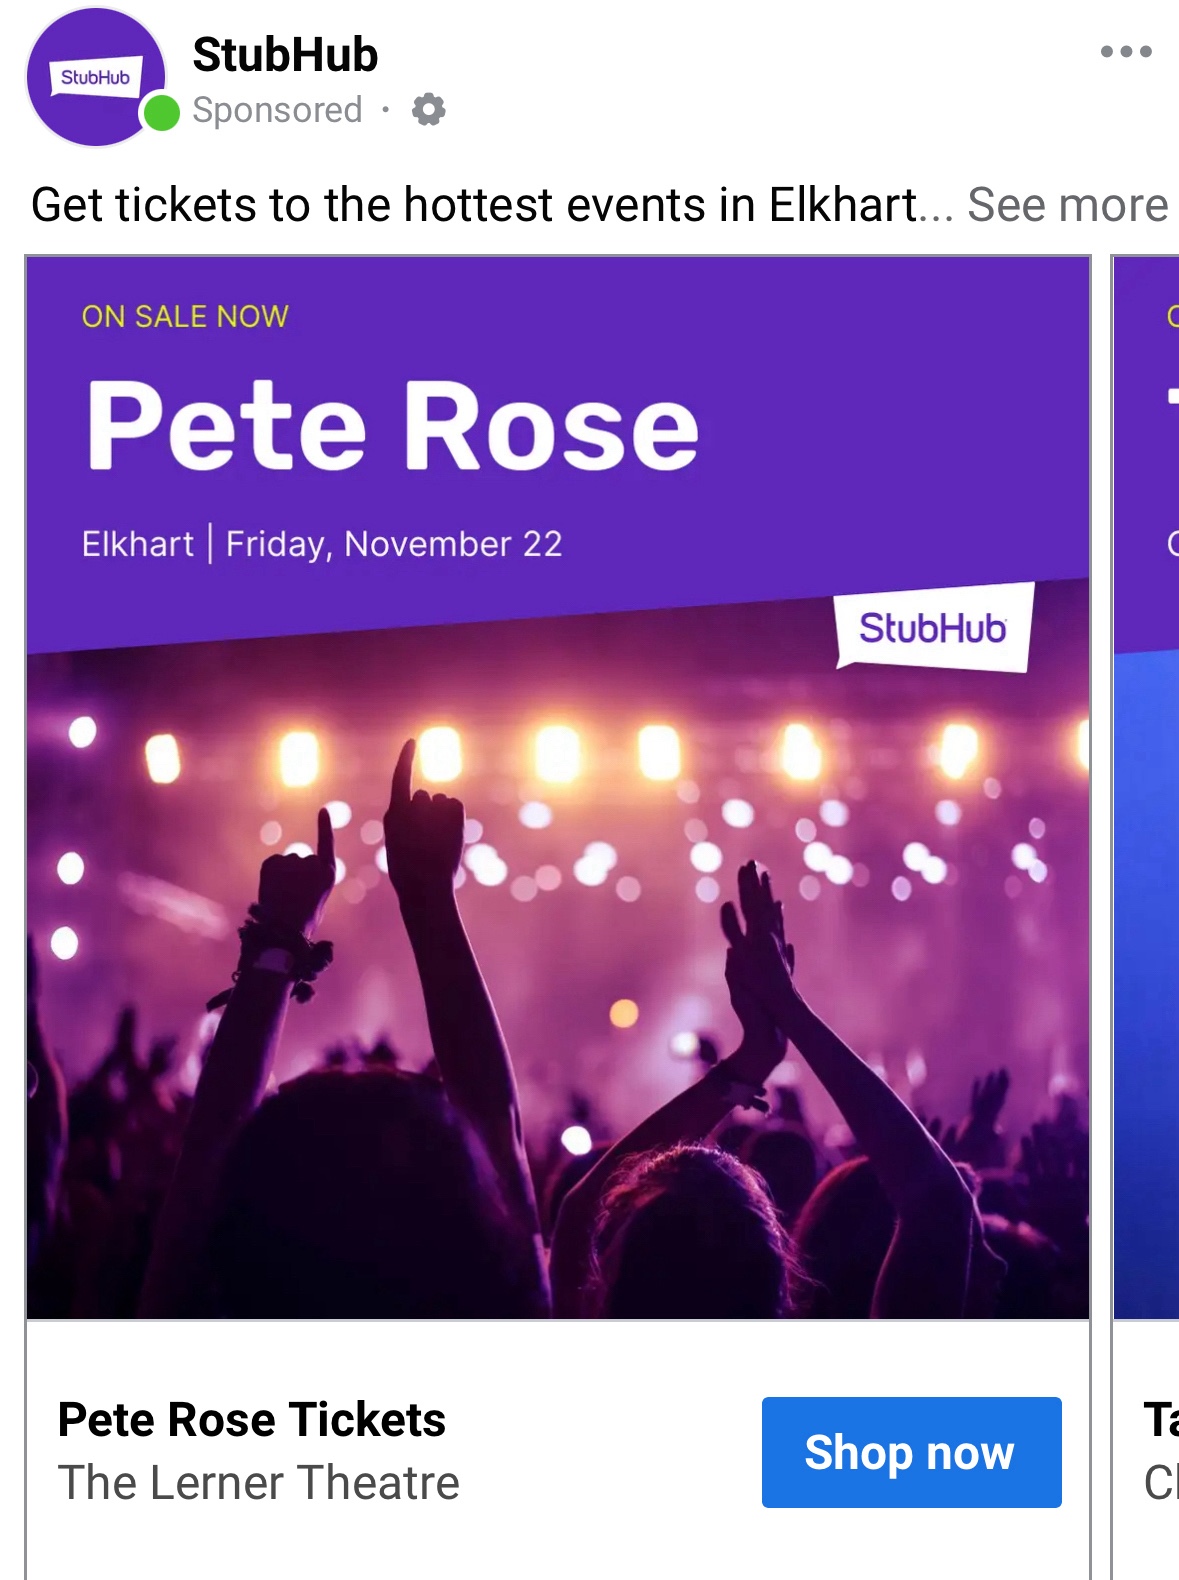
Task: Click the Sponsored label
Action: coord(277,110)
